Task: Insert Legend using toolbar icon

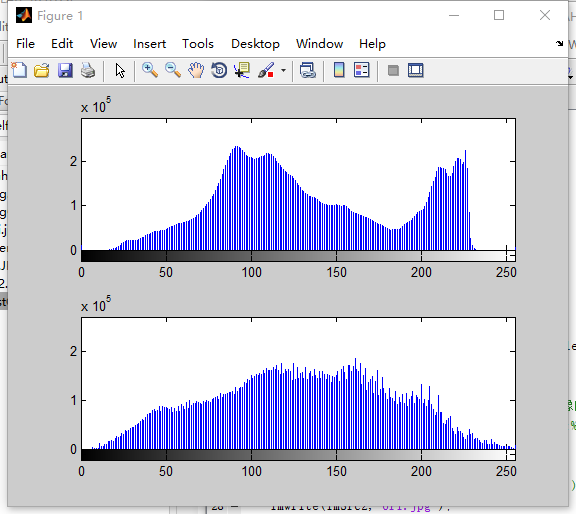Action: click(x=361, y=70)
